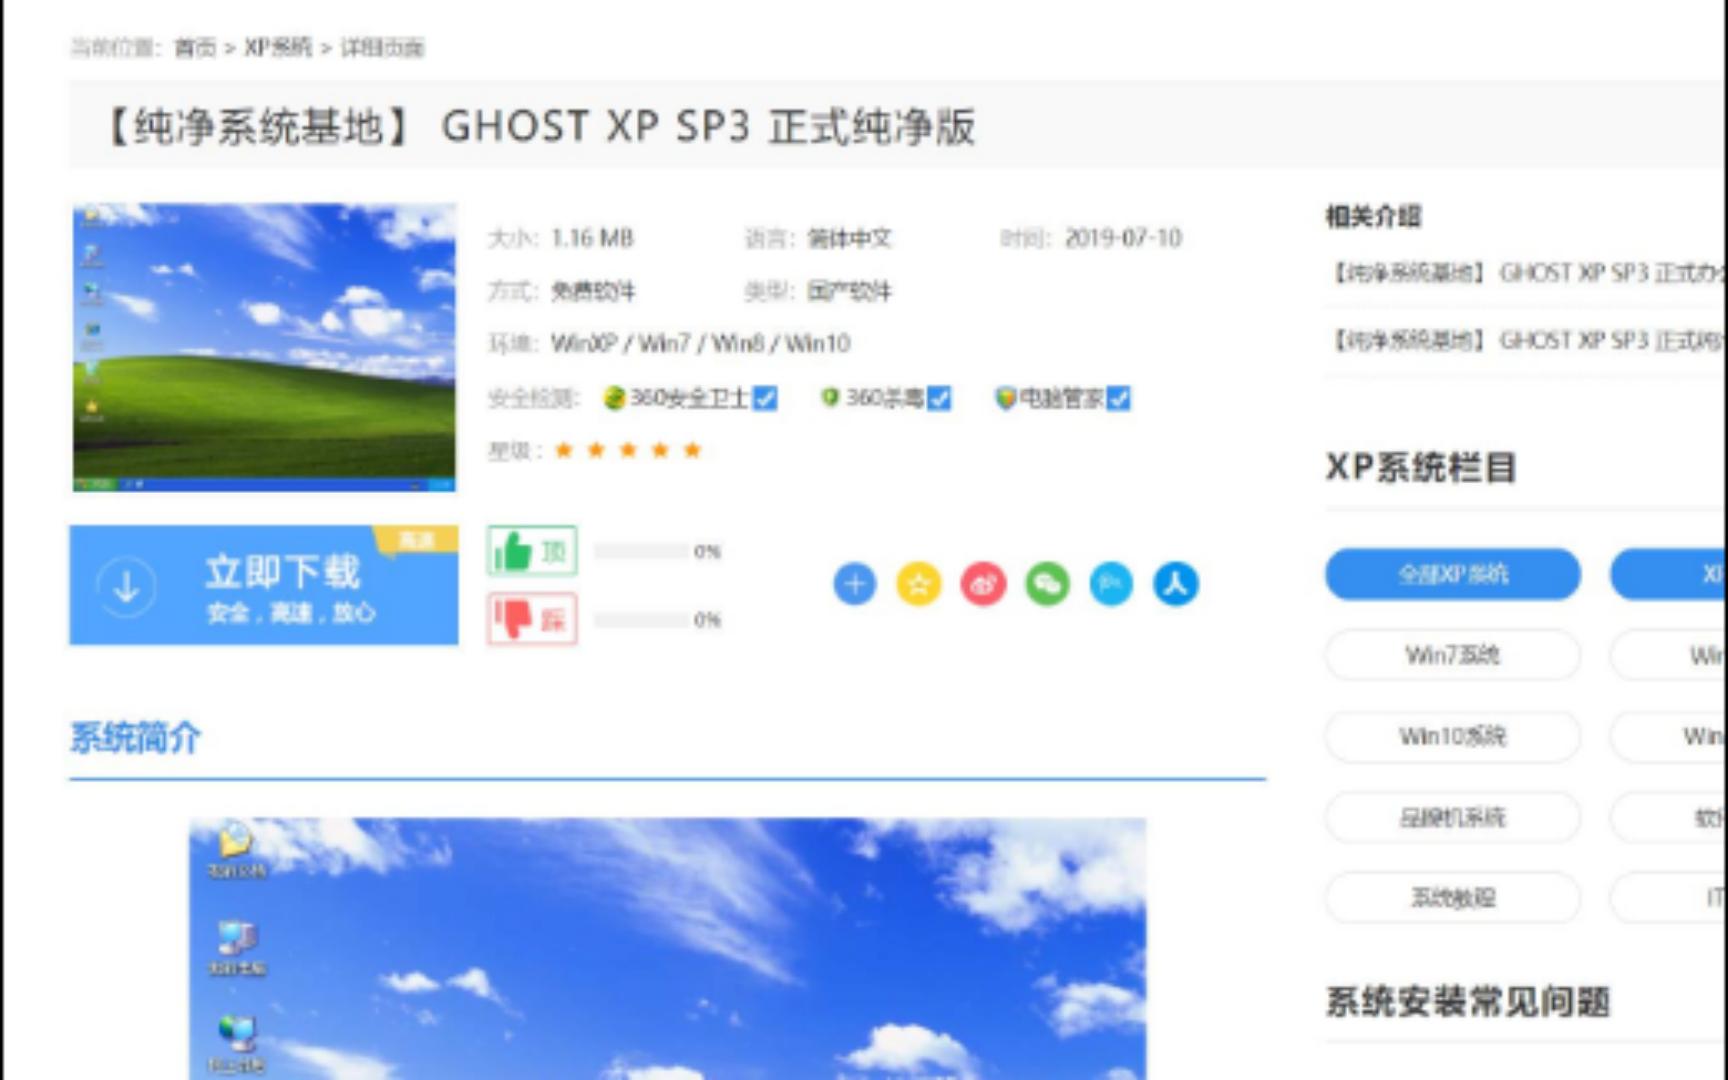The image size is (1728, 1080).
Task: Share via the red Weibo icon
Action: pyautogui.click(x=983, y=584)
